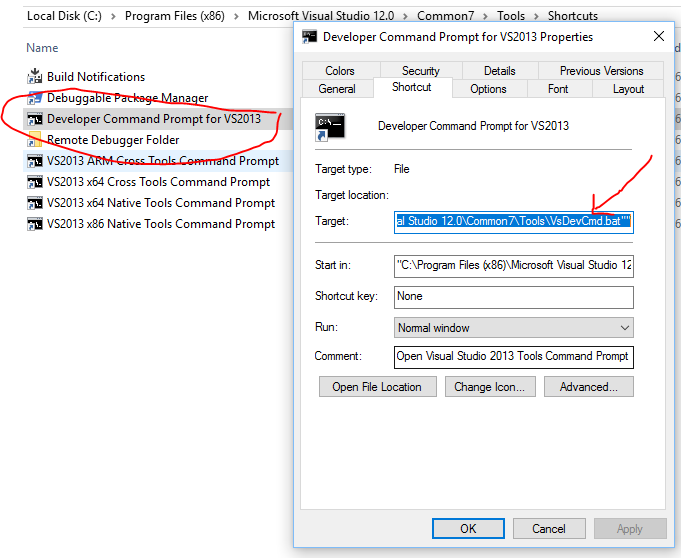Screen dimensions: 681x558
Task: Open the Security tab
Action: point(421,70)
